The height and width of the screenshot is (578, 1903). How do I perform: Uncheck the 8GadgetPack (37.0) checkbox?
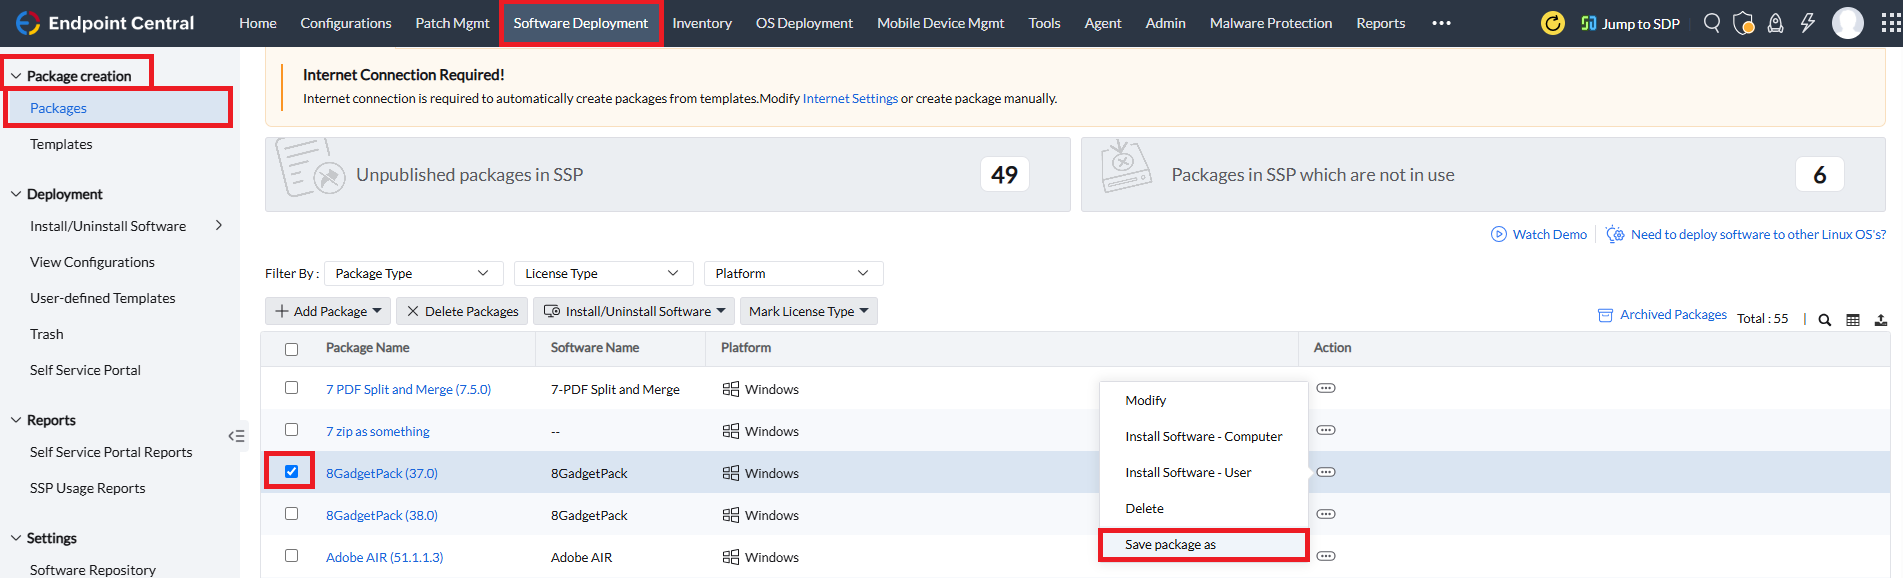coord(291,471)
